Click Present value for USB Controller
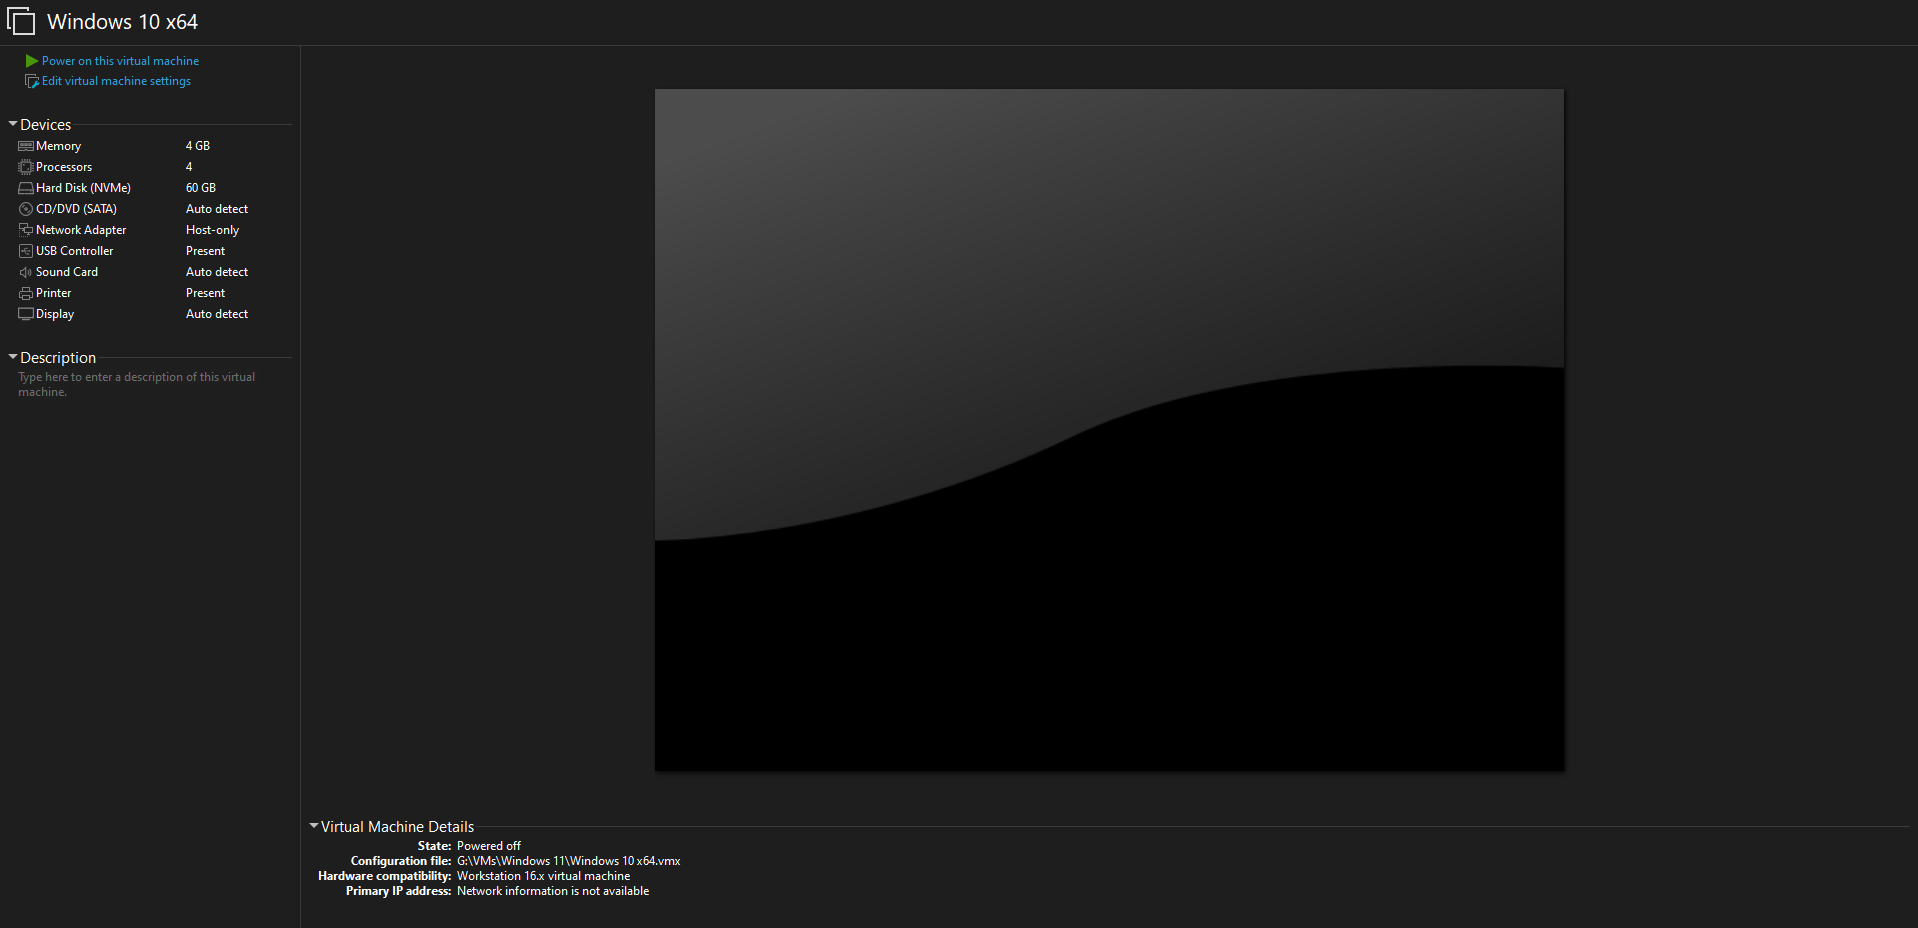Viewport: 1918px width, 928px height. [205, 251]
